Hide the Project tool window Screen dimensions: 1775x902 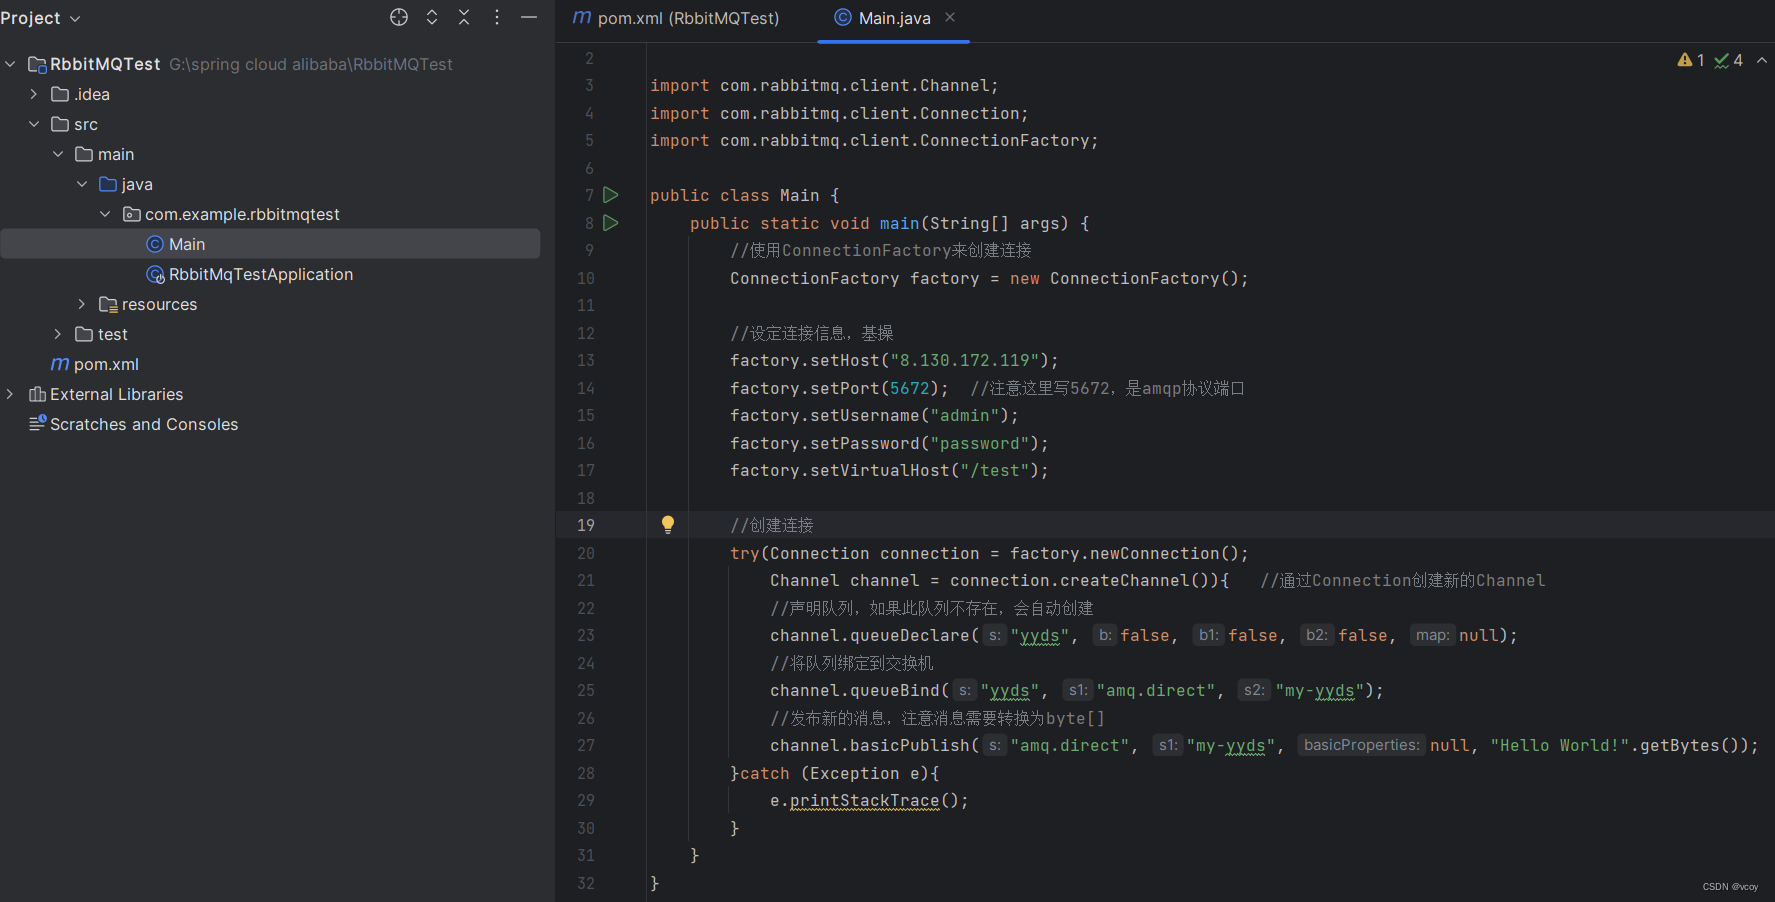(529, 17)
